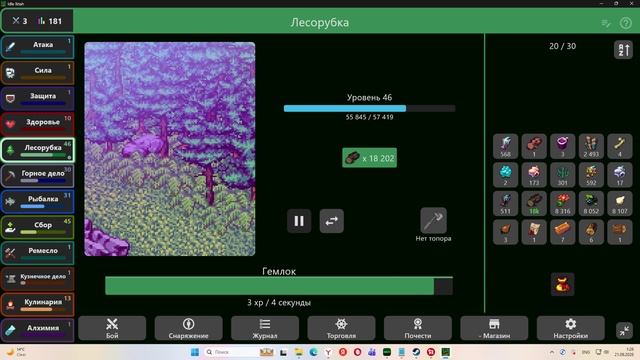Open the Атака skill
The width and height of the screenshot is (640, 360).
[37, 47]
